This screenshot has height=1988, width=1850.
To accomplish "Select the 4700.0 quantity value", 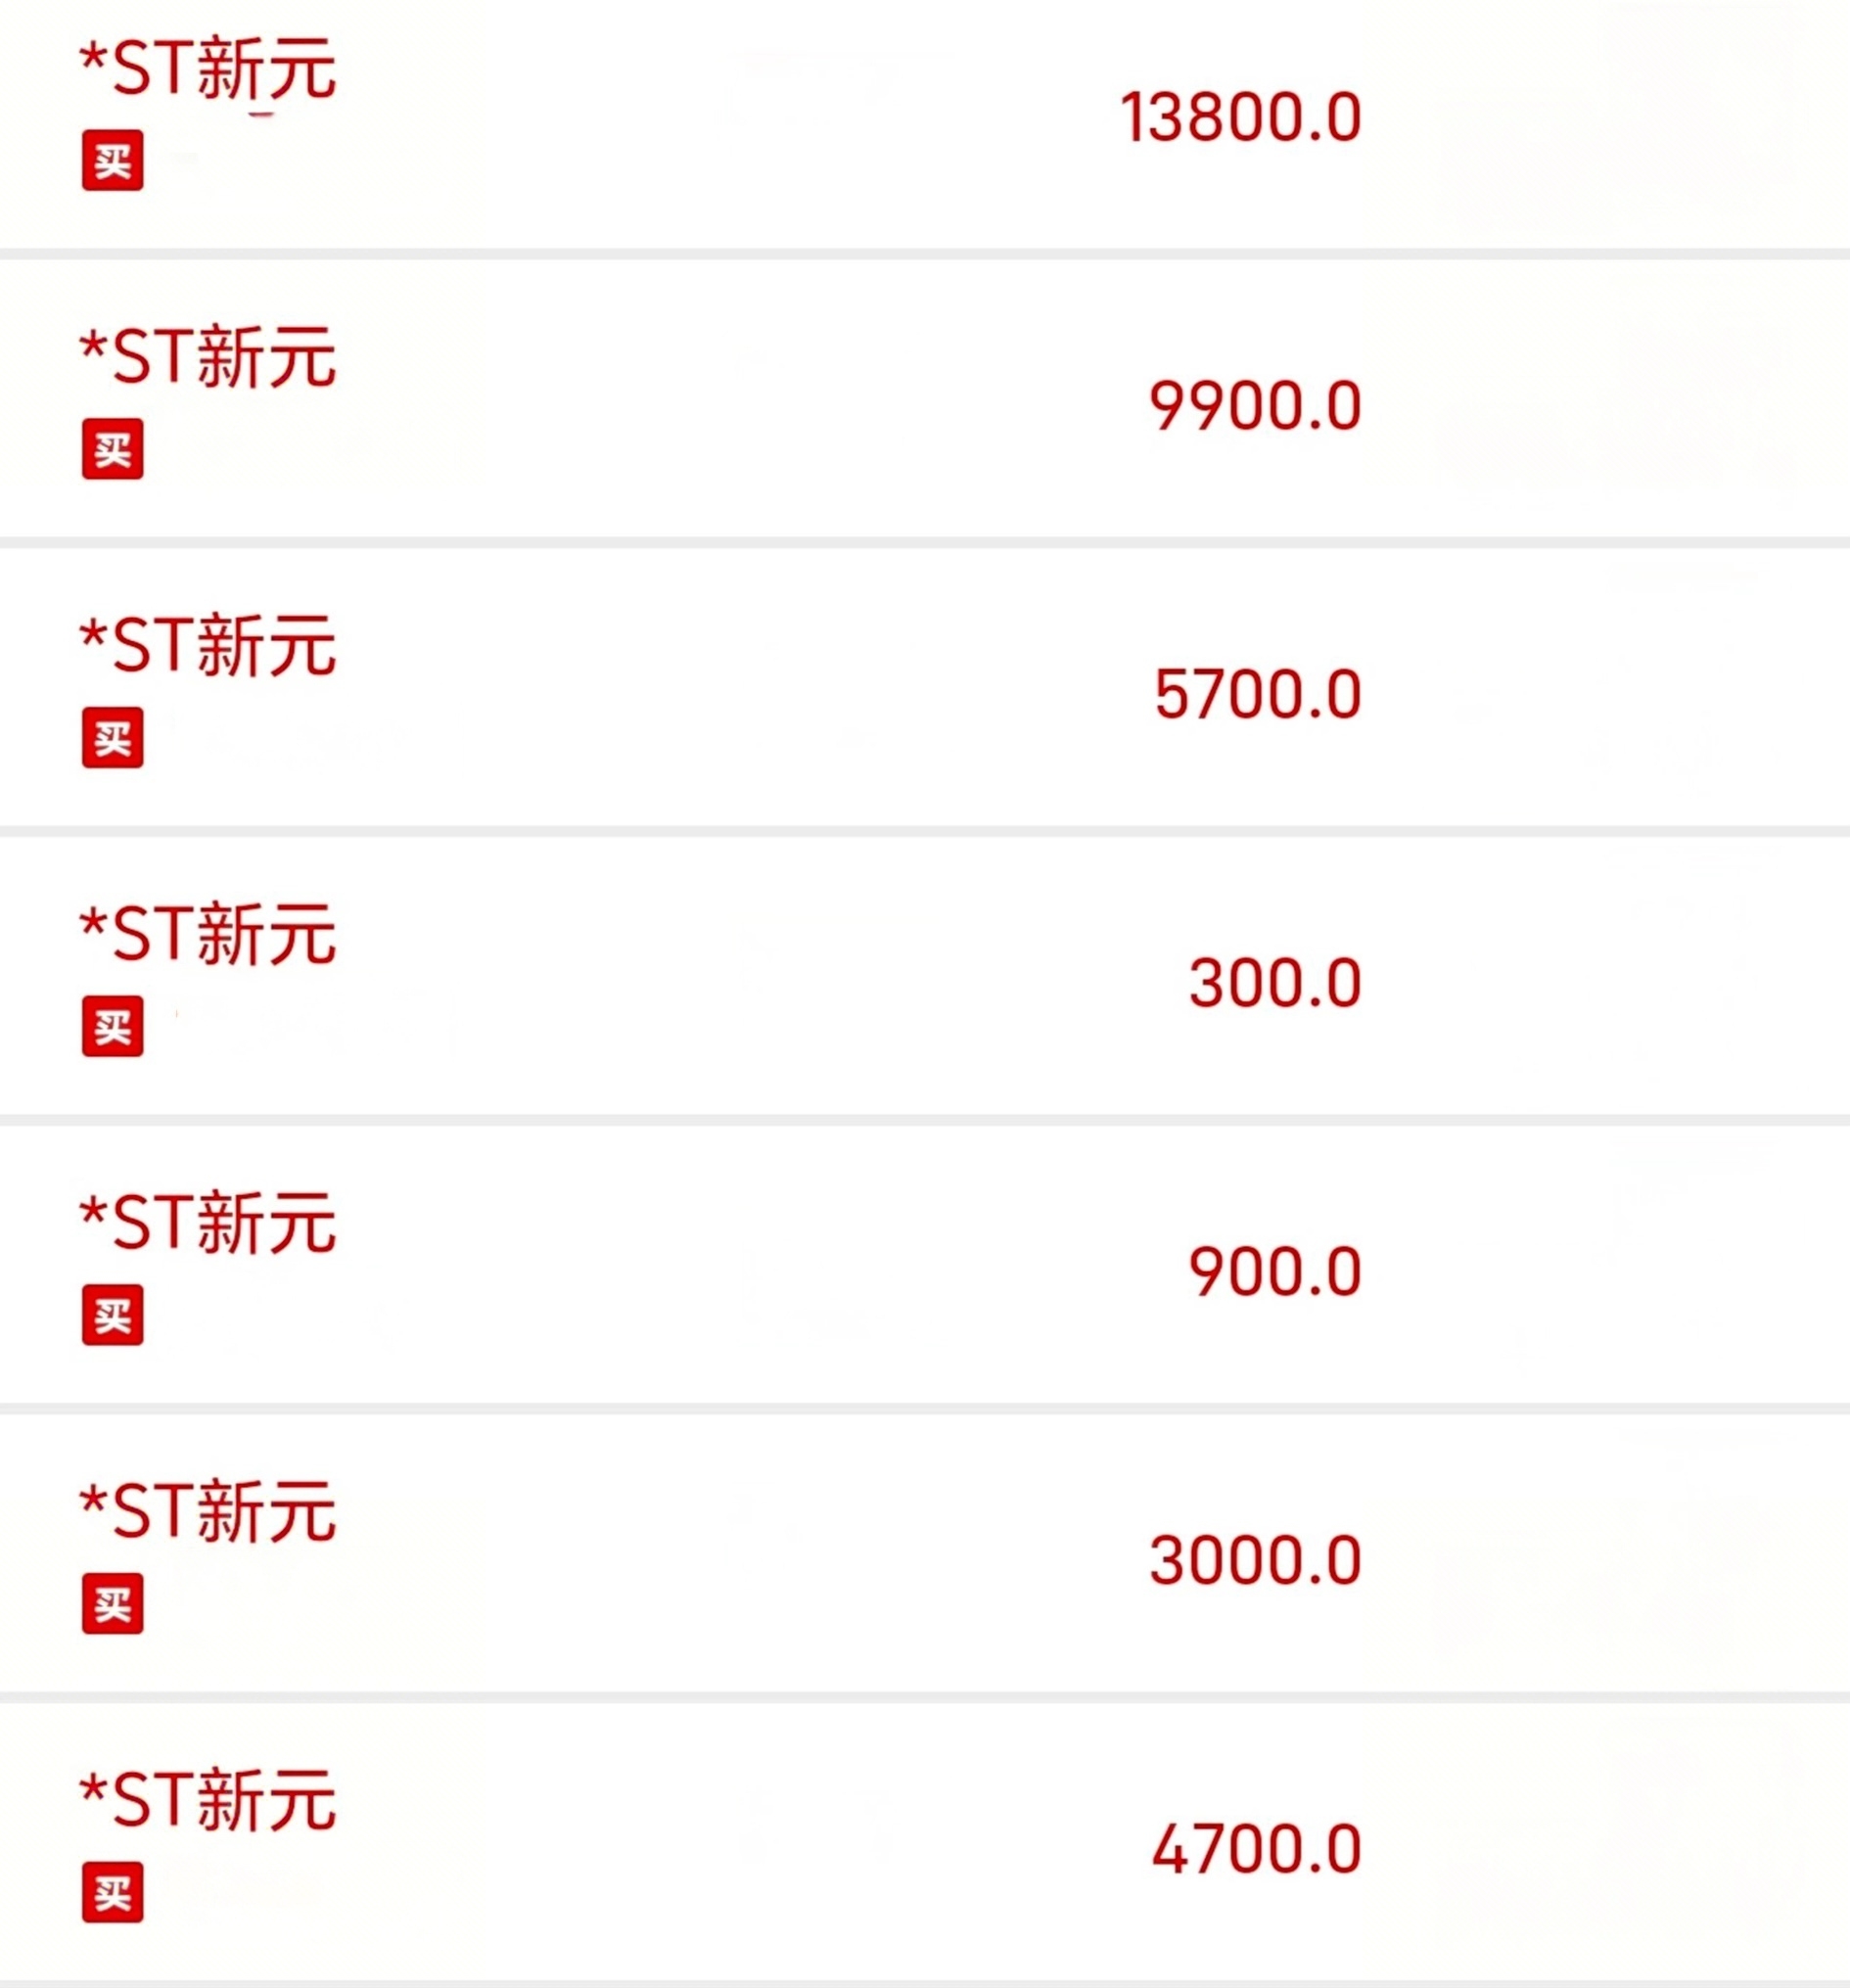I will [1257, 1849].
